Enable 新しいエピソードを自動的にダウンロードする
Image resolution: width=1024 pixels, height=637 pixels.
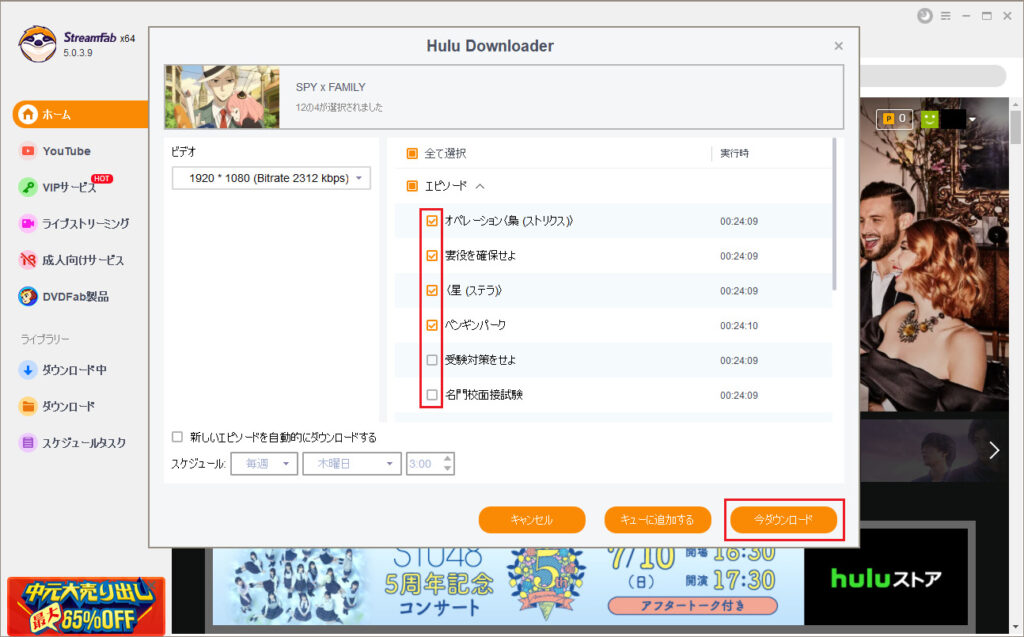(177, 437)
